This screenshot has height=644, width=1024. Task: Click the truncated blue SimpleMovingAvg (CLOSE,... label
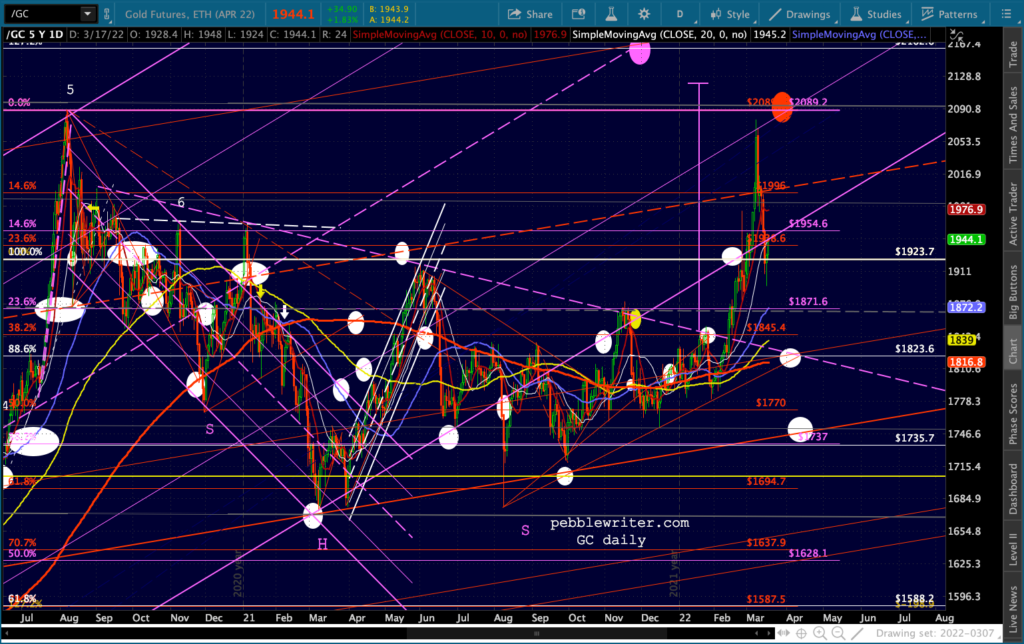tap(859, 34)
